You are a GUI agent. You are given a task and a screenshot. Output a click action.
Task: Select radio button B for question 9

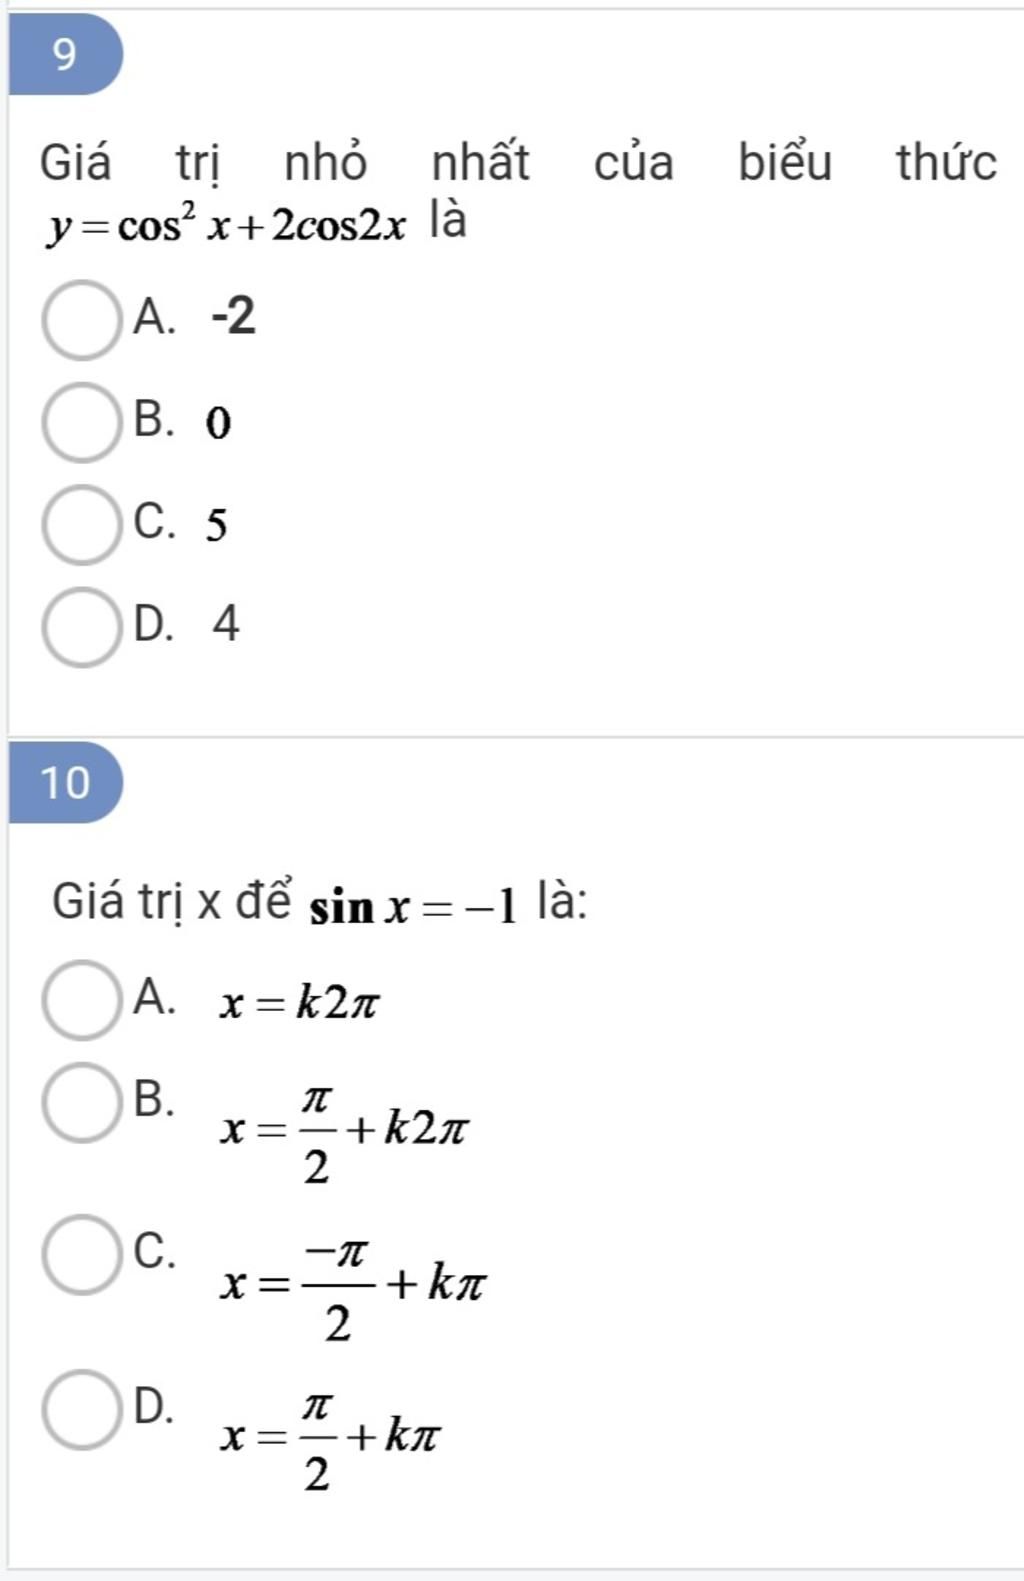point(81,422)
